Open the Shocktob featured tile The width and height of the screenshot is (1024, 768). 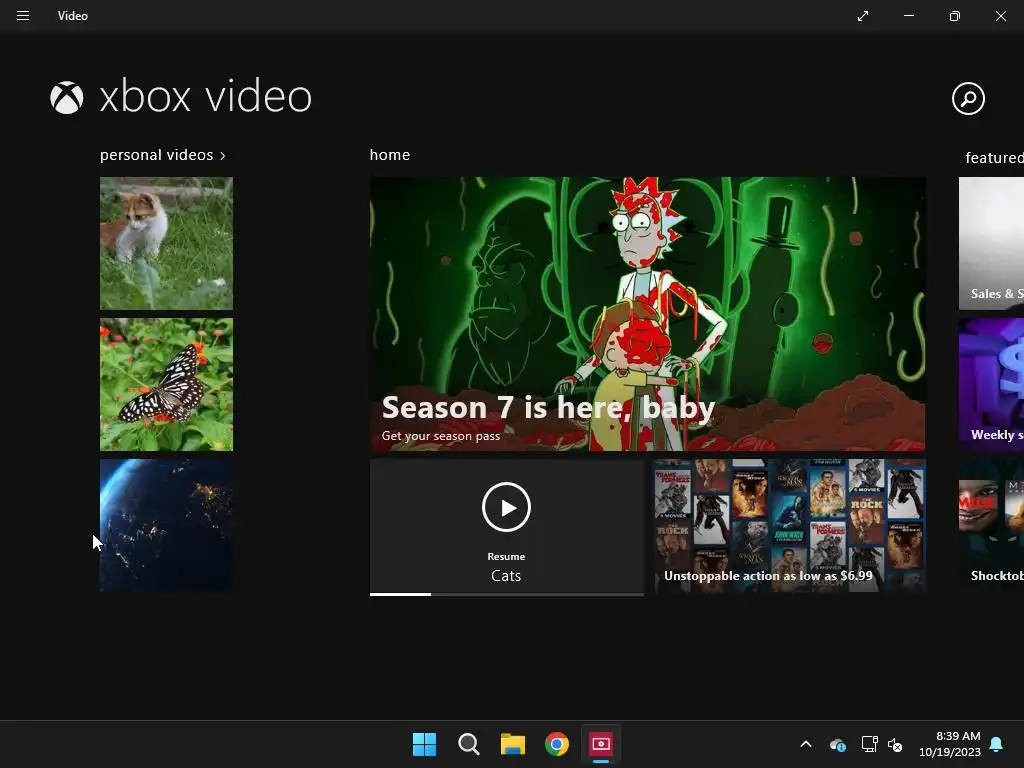point(991,526)
